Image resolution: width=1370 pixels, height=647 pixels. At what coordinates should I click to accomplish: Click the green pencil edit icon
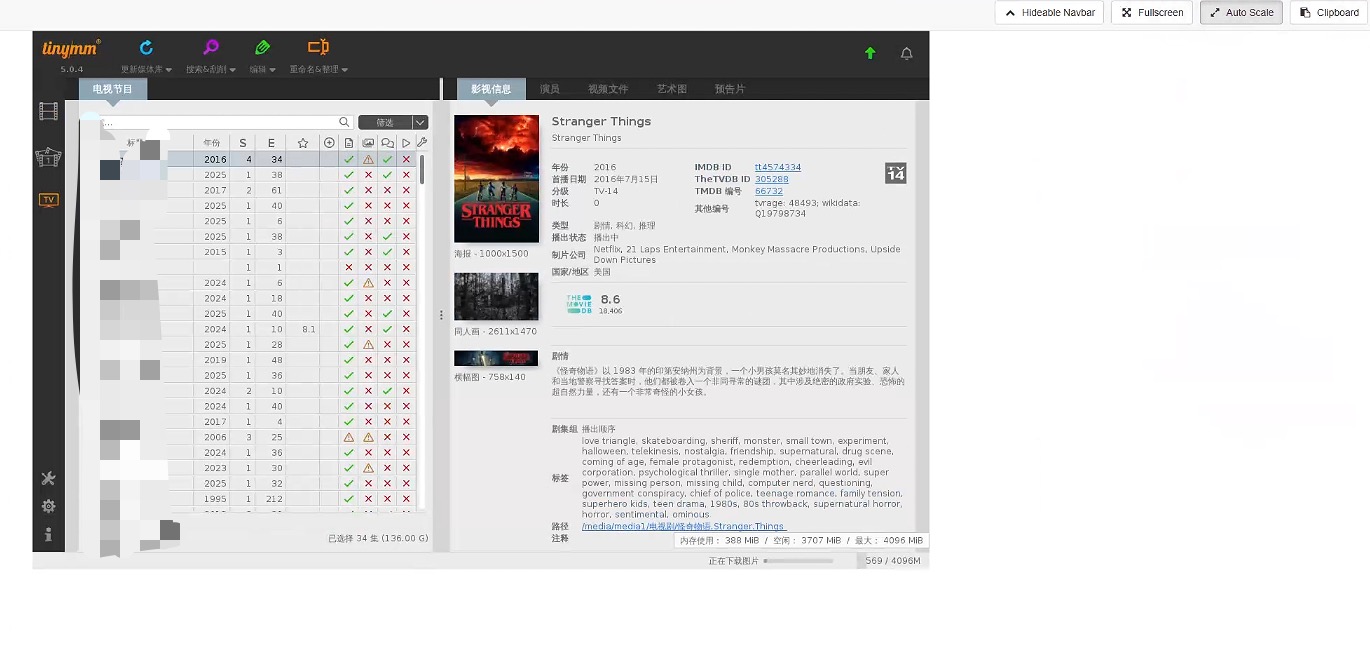262,48
